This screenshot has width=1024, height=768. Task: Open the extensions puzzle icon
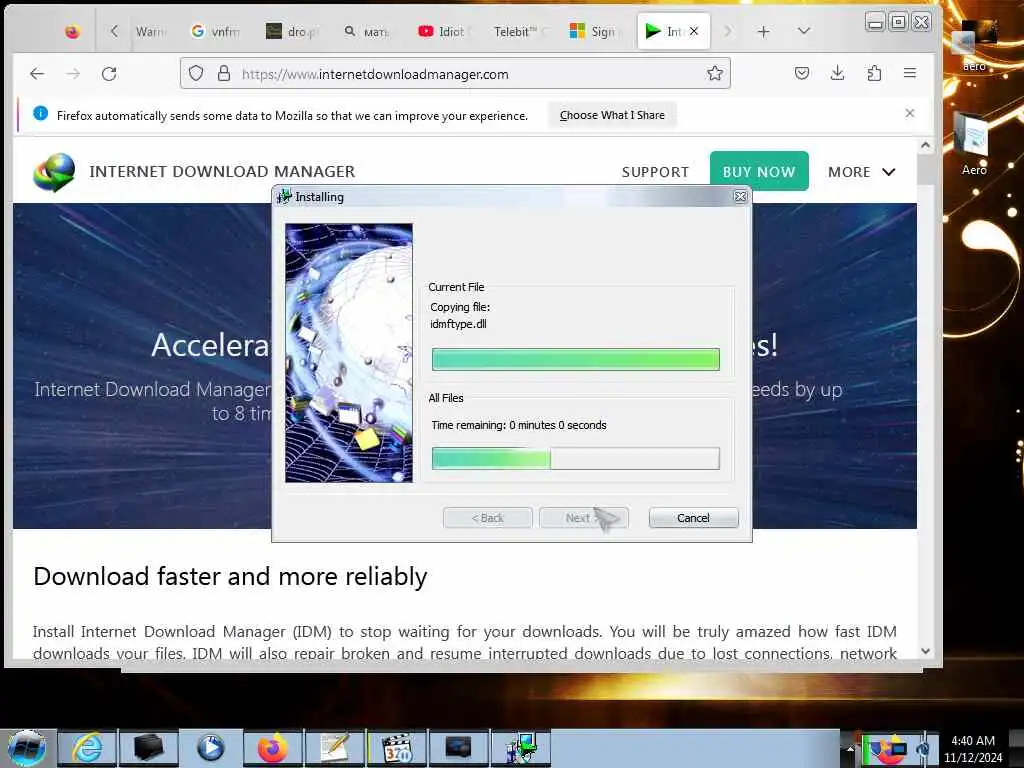(874, 73)
